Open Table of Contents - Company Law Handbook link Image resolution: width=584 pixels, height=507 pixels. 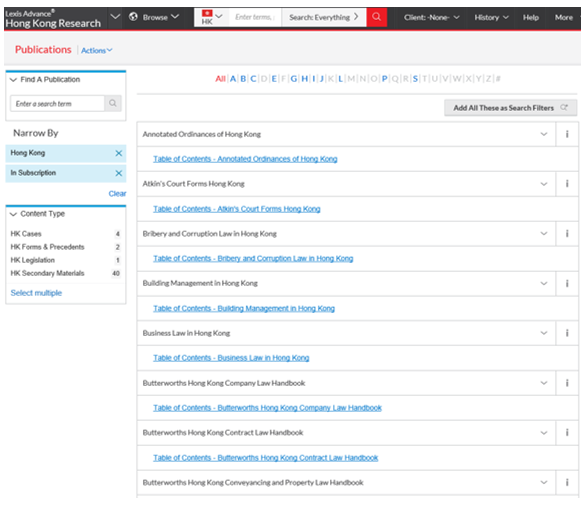point(267,408)
